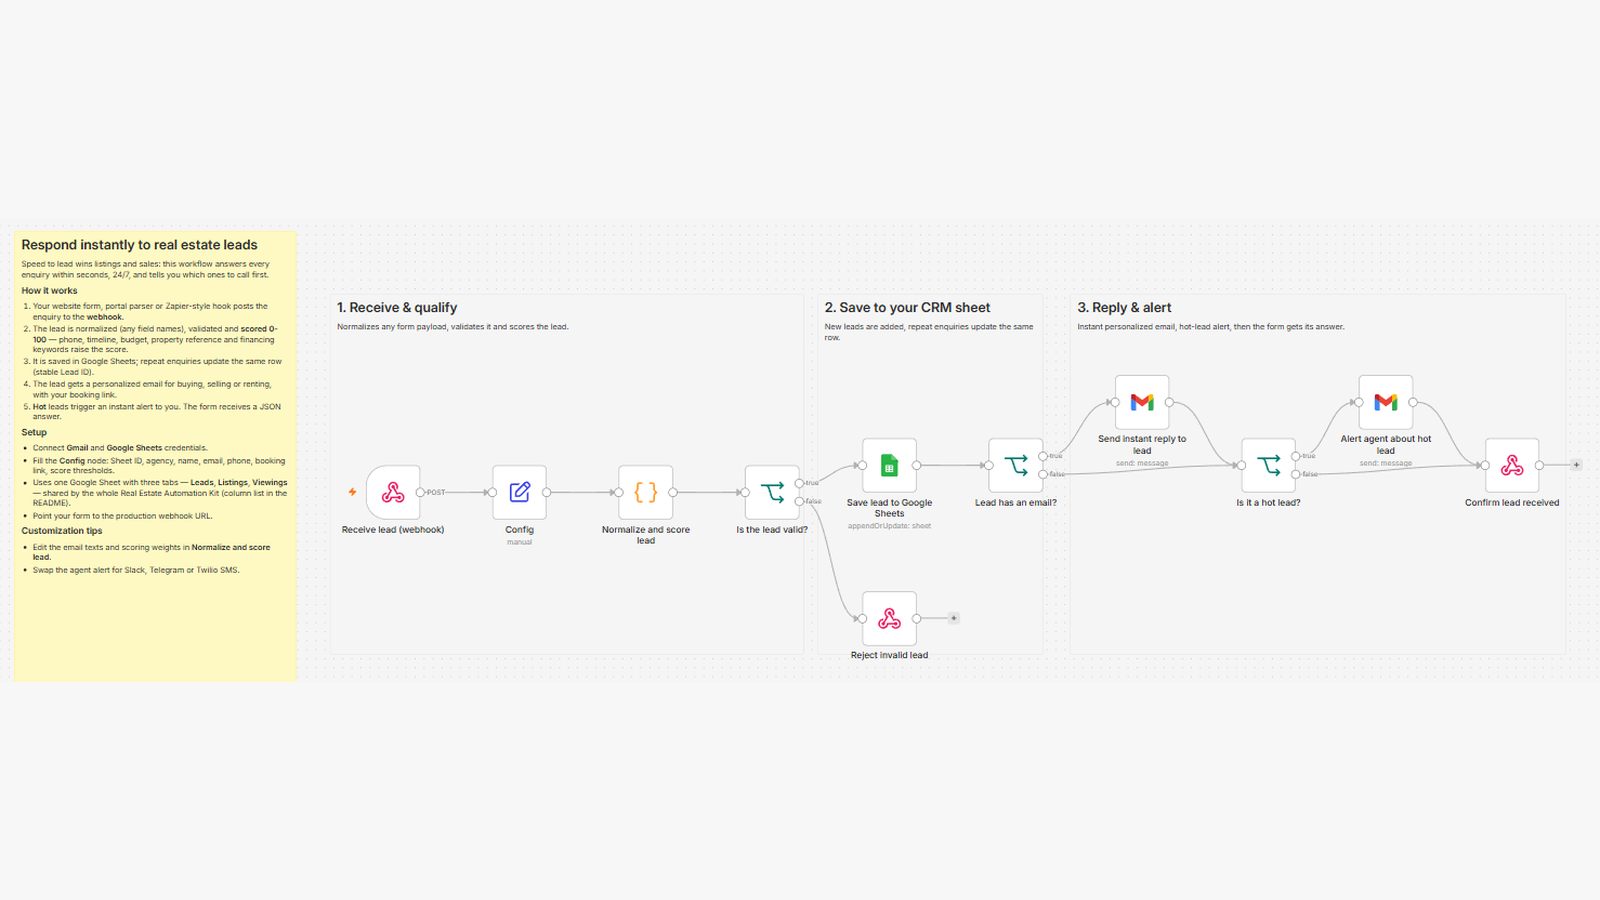The image size is (1600, 900).
Task: Add a node after Reject invalid lead
Action: coord(954,618)
